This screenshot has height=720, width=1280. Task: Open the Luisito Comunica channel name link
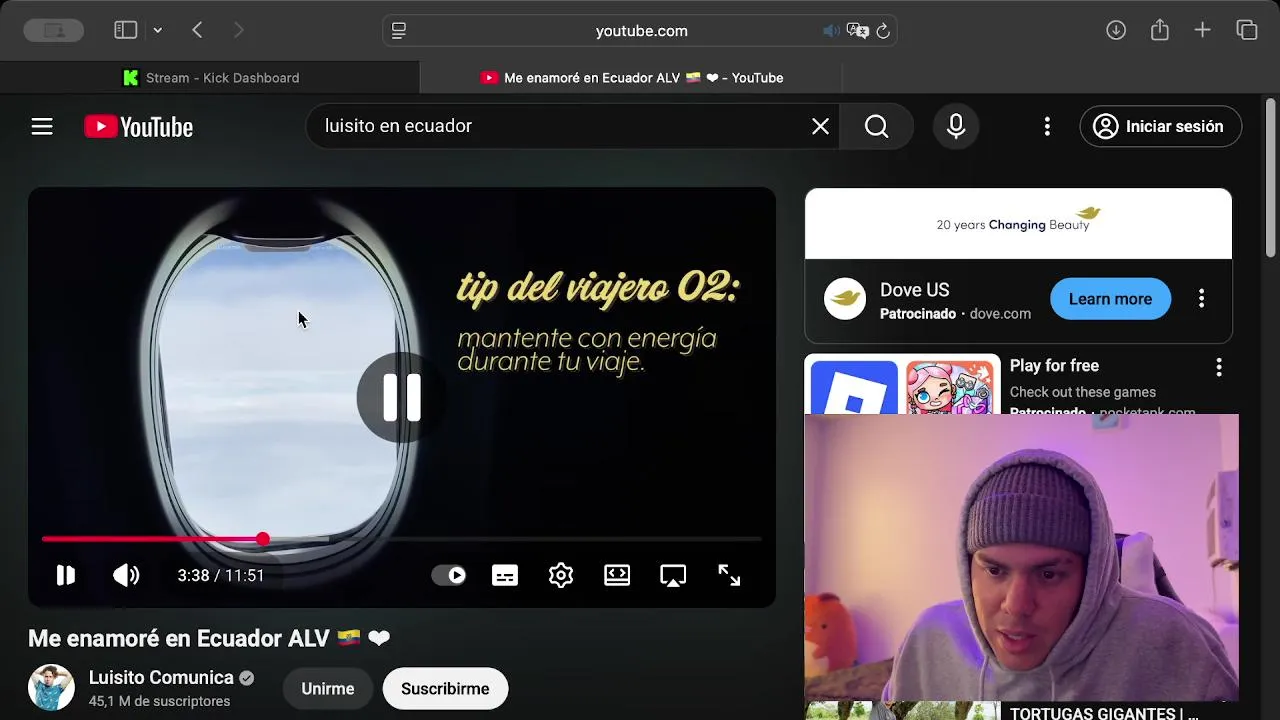pos(161,678)
